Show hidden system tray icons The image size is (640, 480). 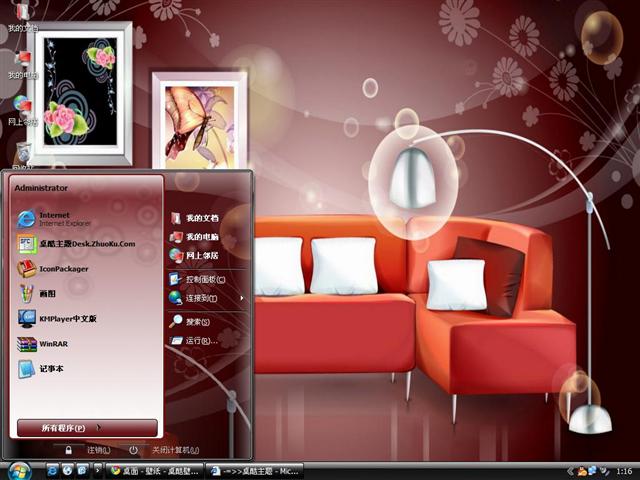(570, 471)
